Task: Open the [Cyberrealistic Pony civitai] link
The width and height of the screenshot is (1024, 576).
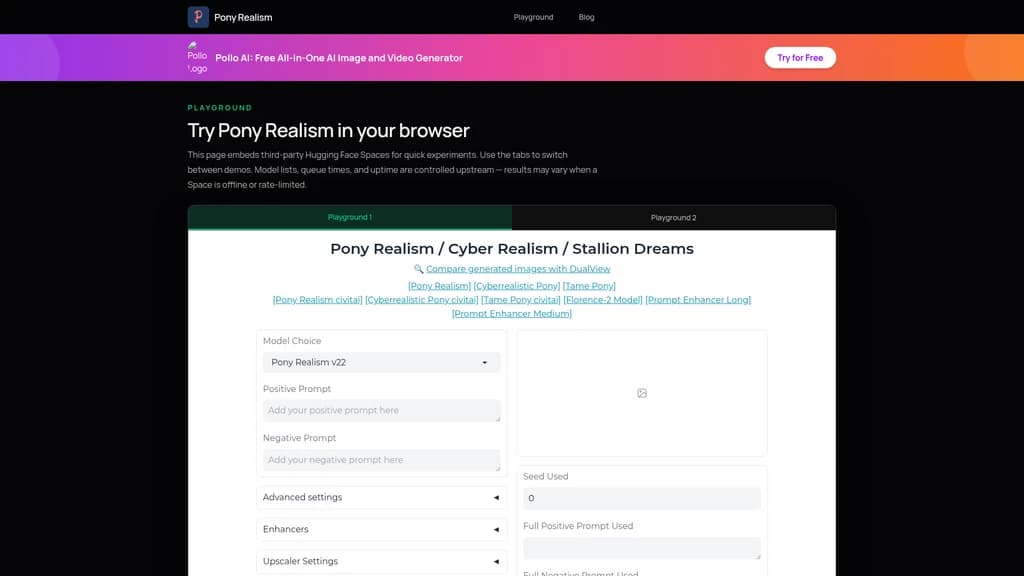Action: (x=422, y=300)
